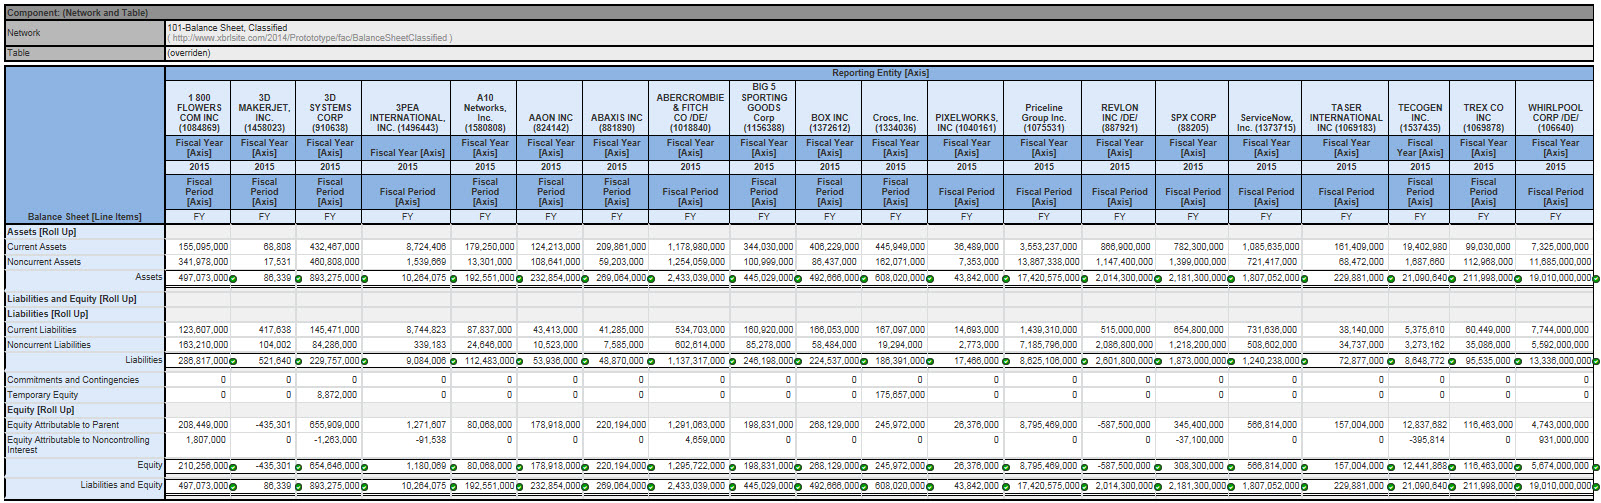1601x503 pixels.
Task: Click Noncurrent Assets value 13,867,338,000
Action: click(x=1048, y=262)
